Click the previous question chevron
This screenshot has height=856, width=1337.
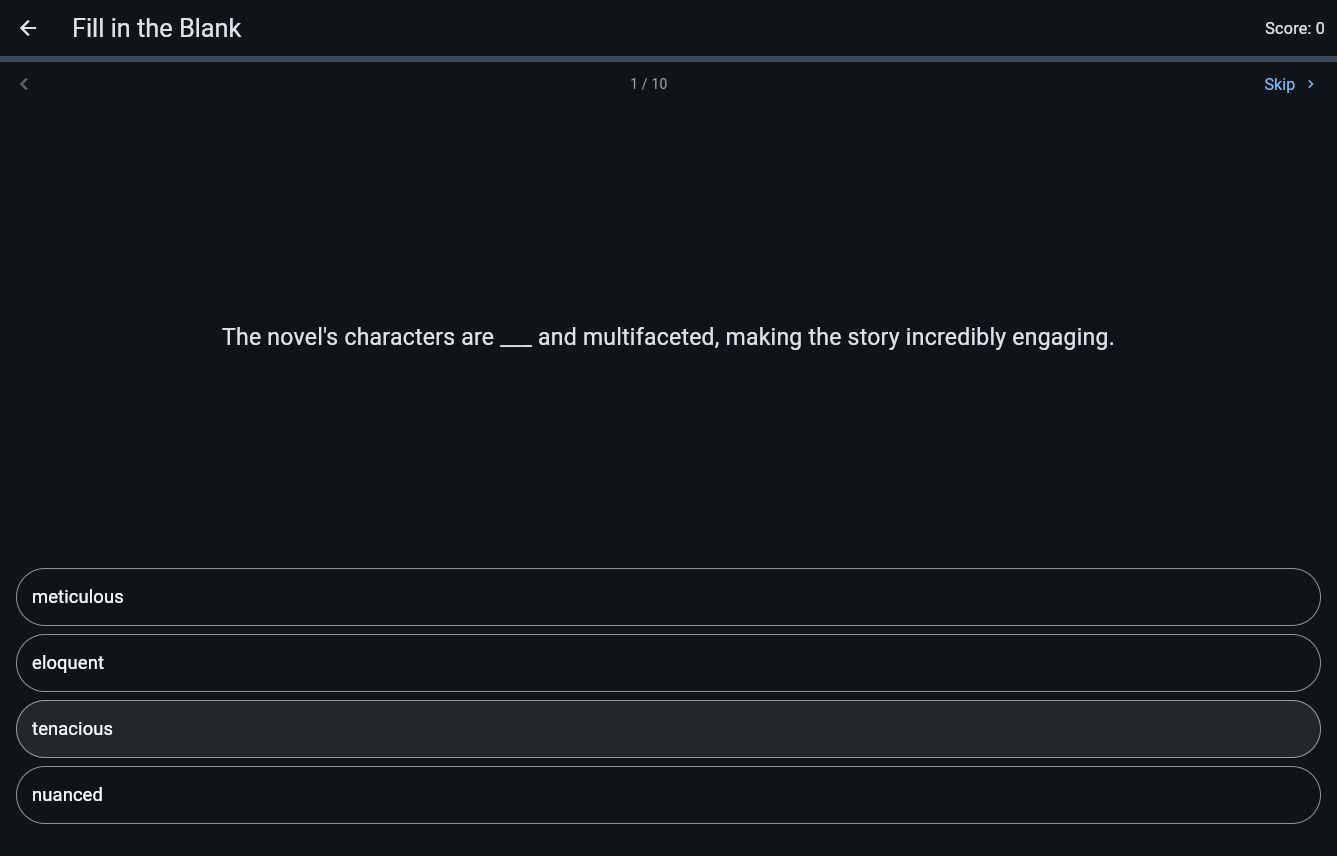(24, 84)
